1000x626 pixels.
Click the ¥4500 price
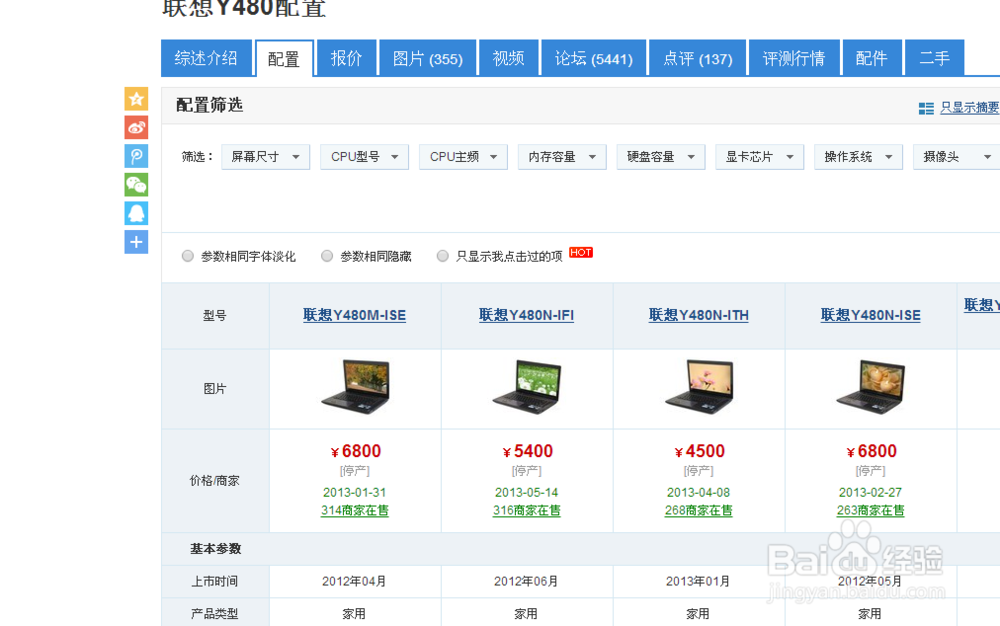(x=700, y=451)
